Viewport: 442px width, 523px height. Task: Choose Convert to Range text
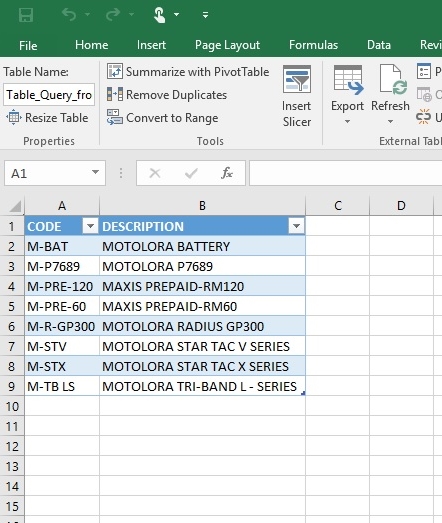tap(172, 118)
